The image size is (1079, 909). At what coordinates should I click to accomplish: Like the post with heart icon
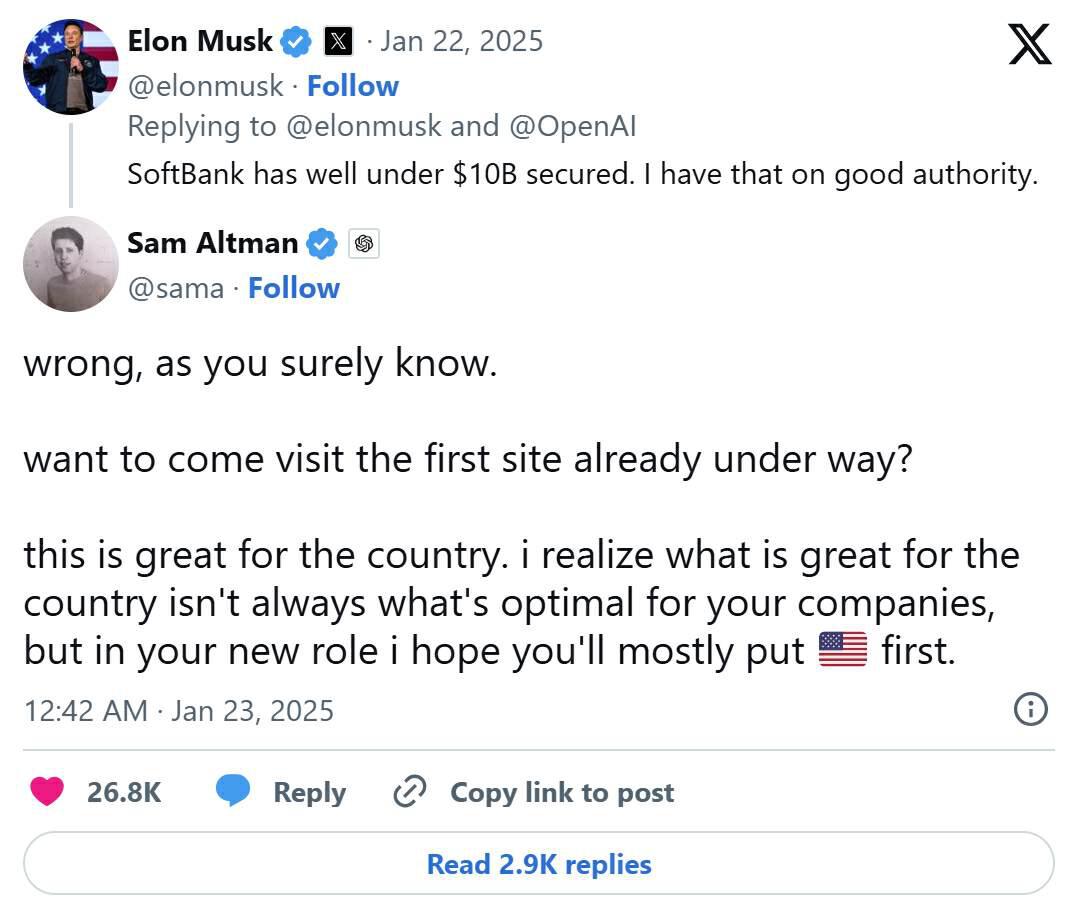tap(46, 792)
